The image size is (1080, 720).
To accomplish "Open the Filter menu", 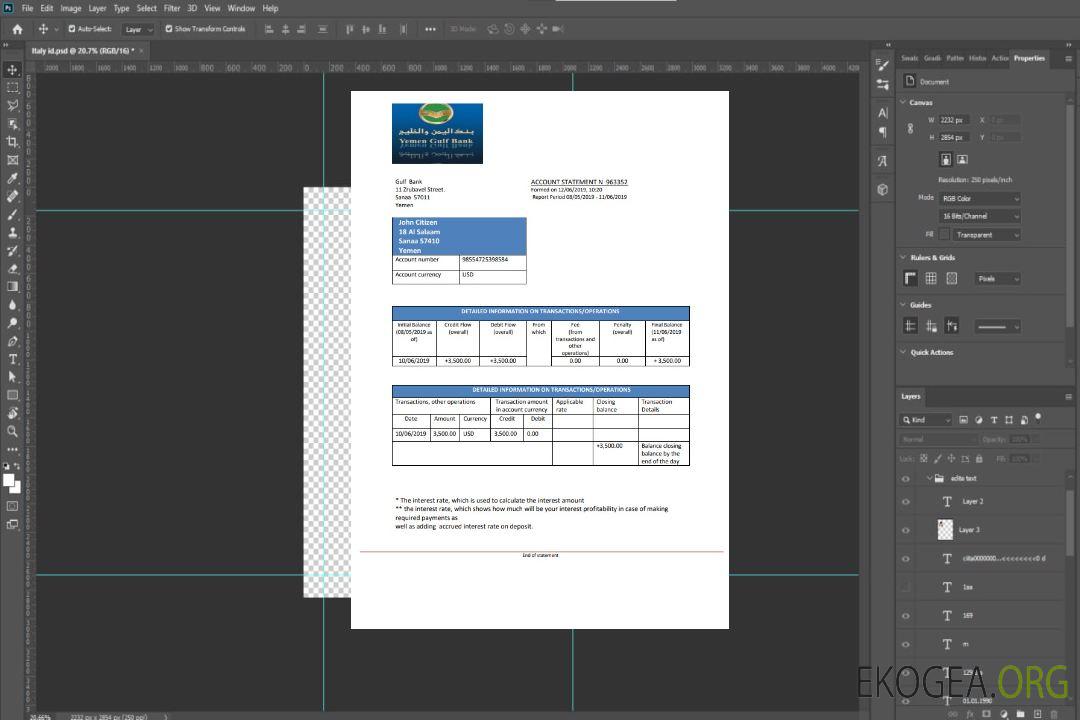I will click(172, 8).
